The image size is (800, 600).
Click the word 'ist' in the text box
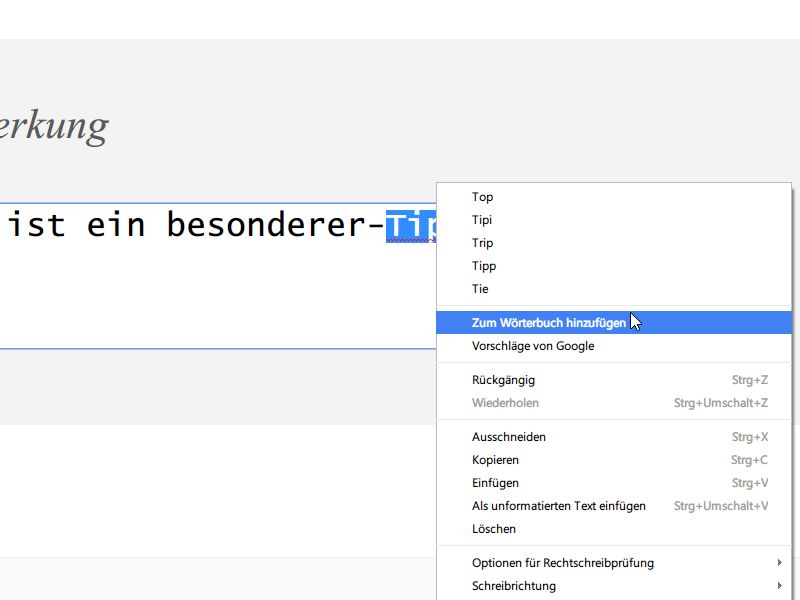coord(37,225)
